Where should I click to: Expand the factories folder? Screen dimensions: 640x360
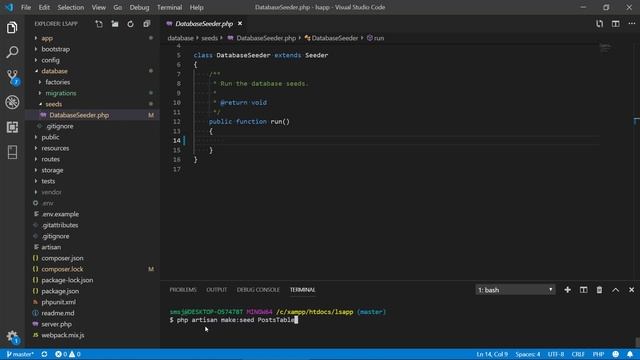93,82
